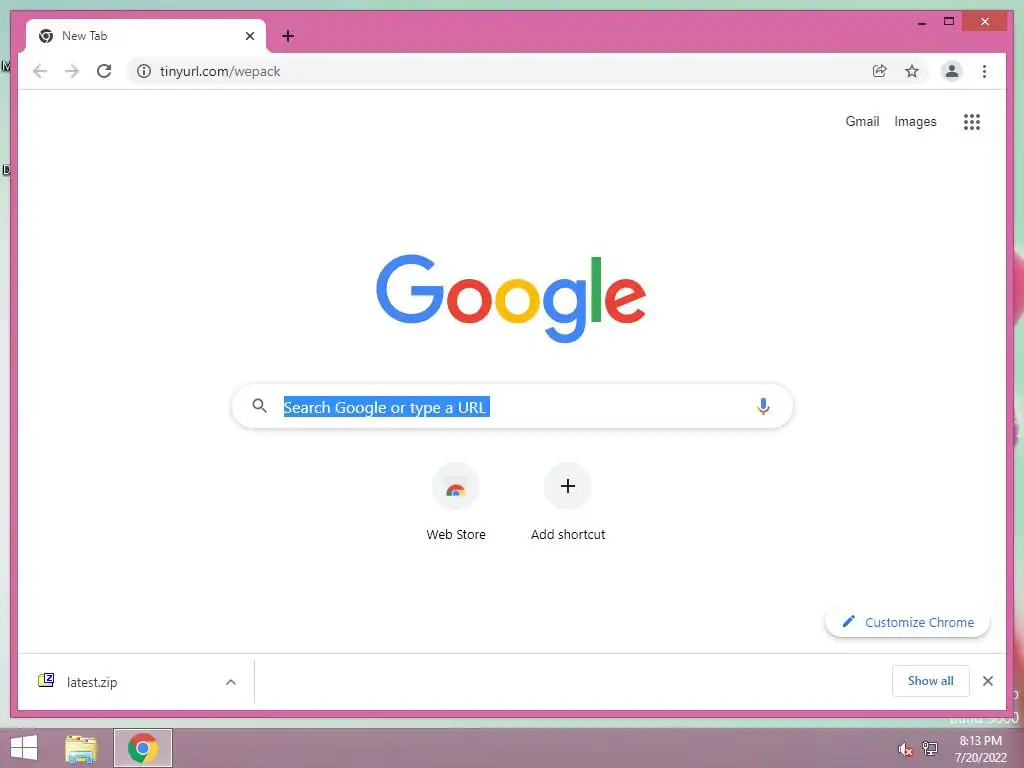Show all downloads

click(x=931, y=680)
